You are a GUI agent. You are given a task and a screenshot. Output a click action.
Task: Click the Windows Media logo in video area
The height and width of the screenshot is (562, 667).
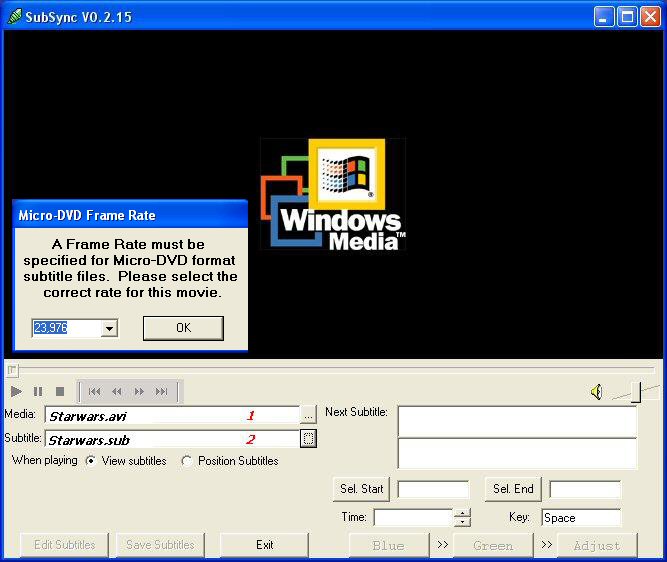[x=333, y=195]
